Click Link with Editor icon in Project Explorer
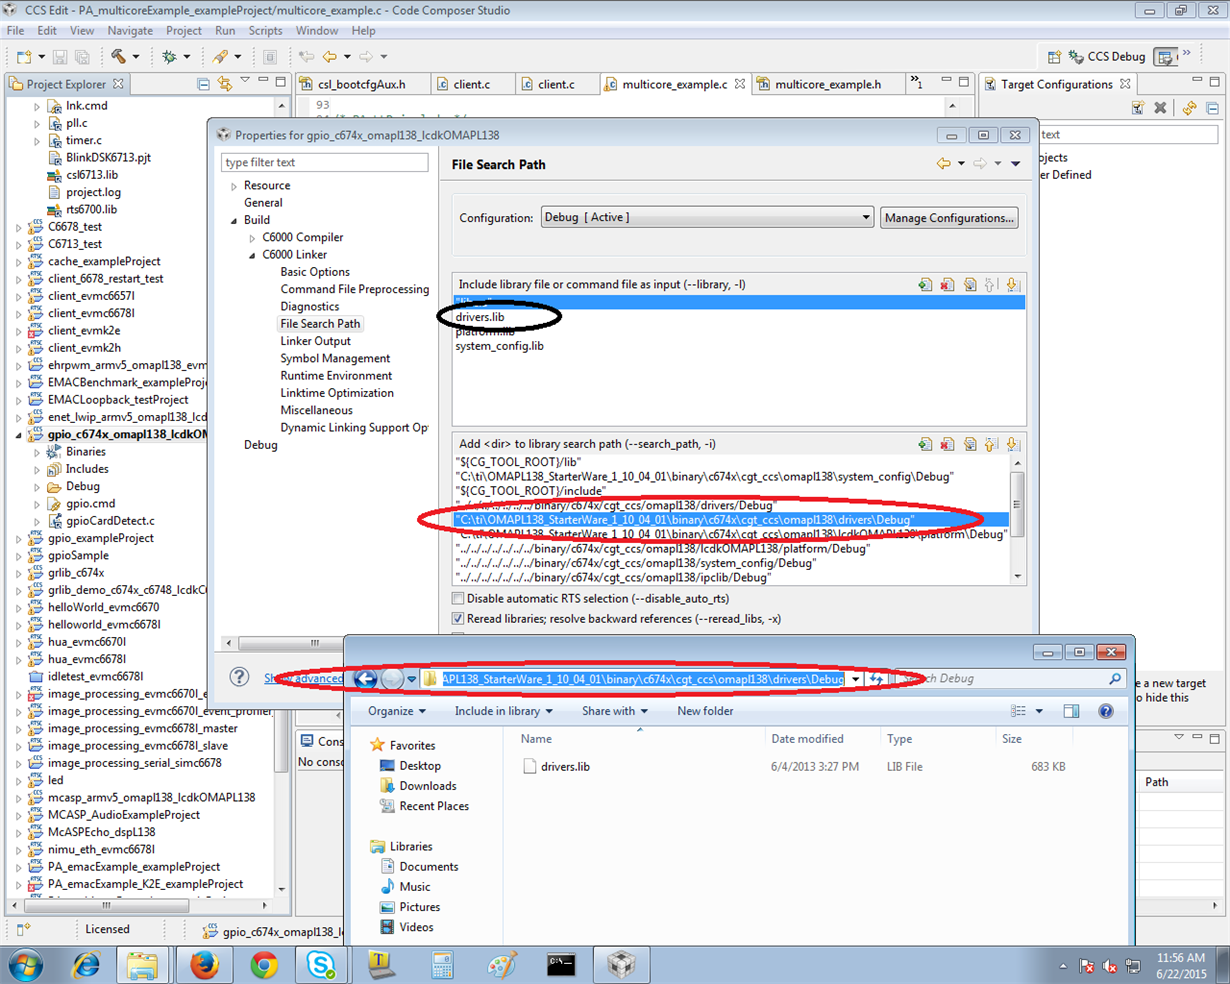The image size is (1230, 984). coord(225,84)
